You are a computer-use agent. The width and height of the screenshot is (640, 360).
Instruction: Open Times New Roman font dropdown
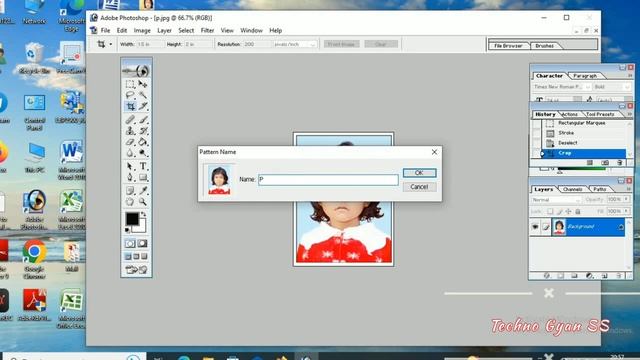pyautogui.click(x=588, y=87)
